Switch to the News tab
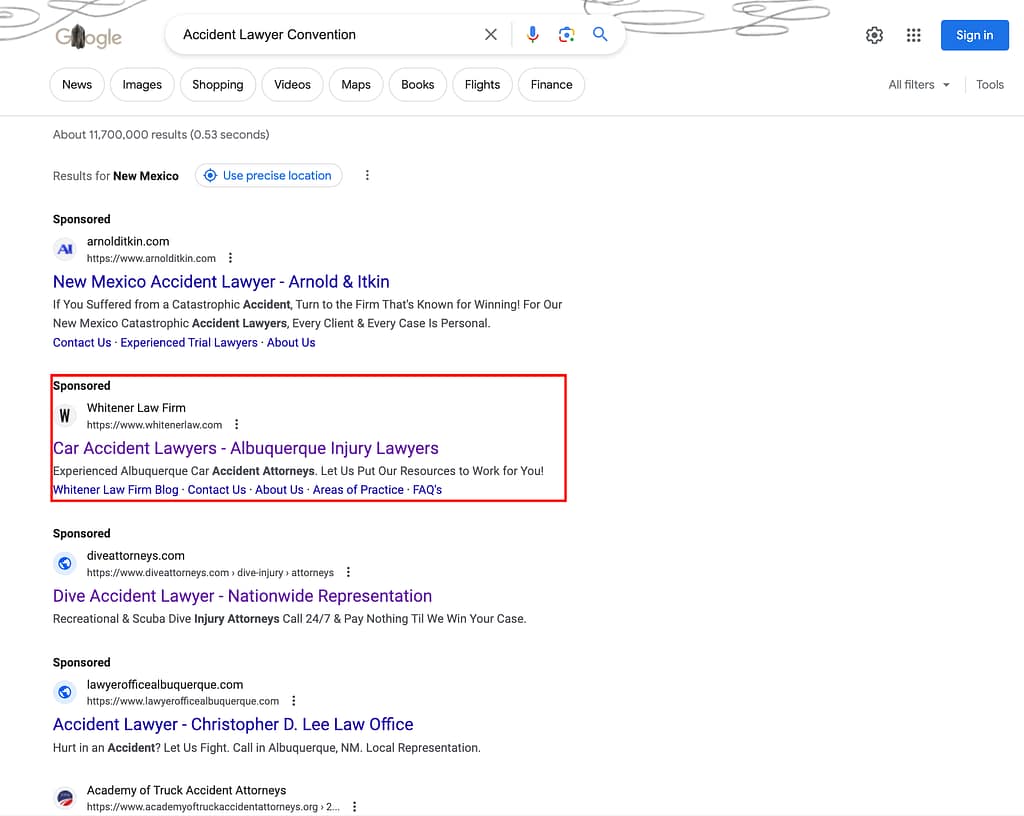 click(77, 85)
